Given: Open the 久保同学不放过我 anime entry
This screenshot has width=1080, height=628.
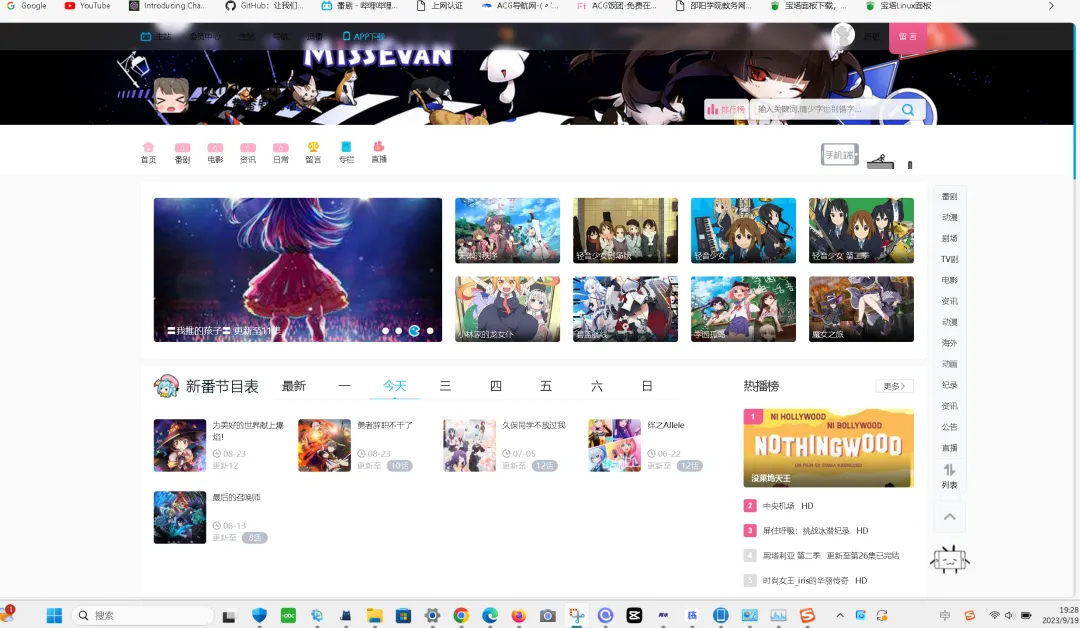Looking at the screenshot, I should pos(505,446).
